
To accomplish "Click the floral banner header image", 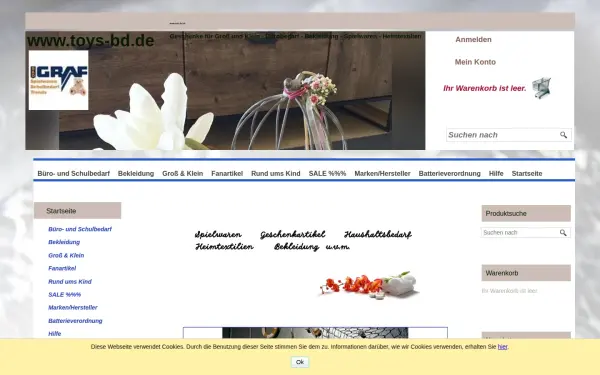I will [x=225, y=90].
